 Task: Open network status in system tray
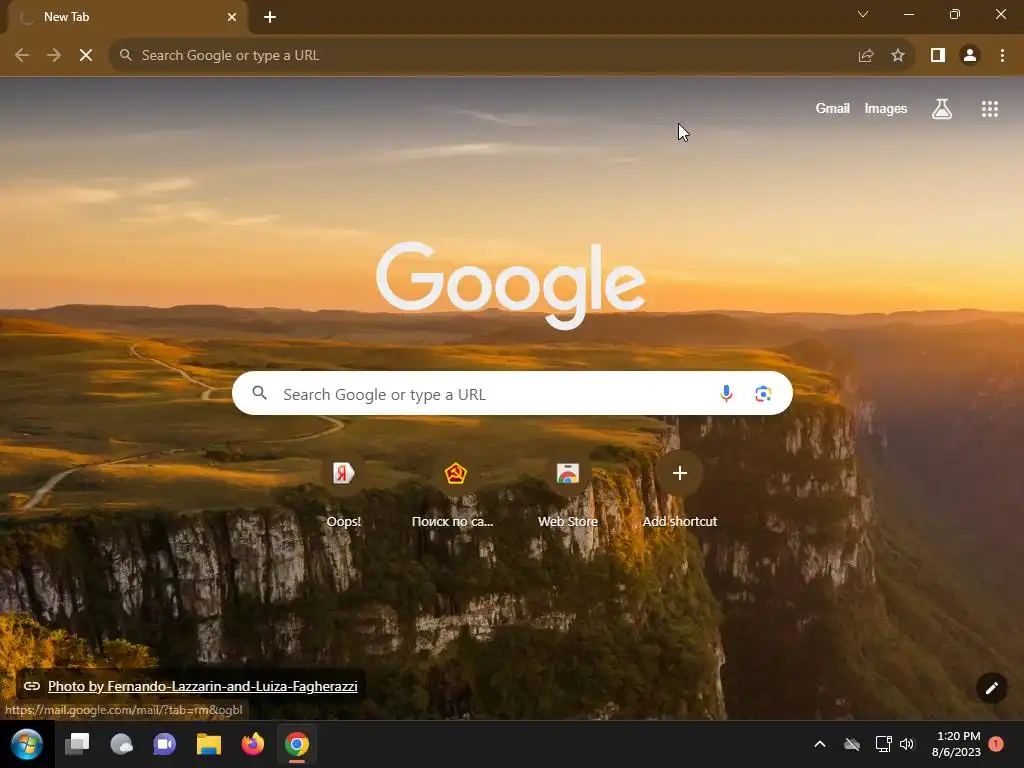(883, 744)
